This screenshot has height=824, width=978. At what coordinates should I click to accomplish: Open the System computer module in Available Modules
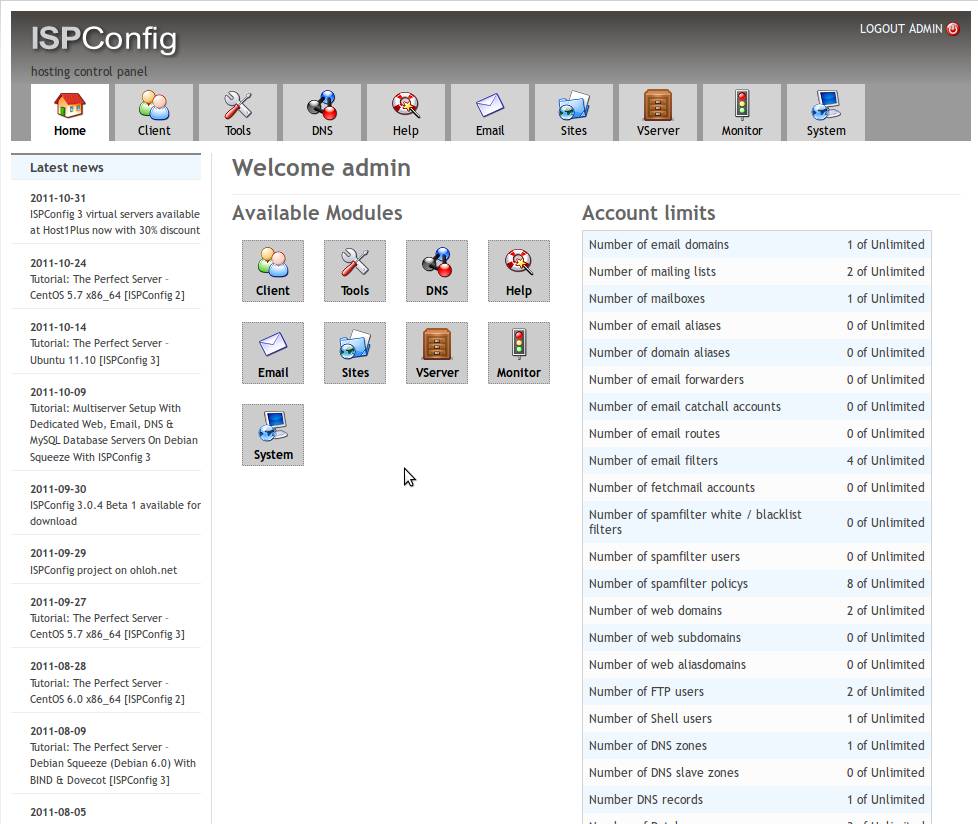click(273, 435)
